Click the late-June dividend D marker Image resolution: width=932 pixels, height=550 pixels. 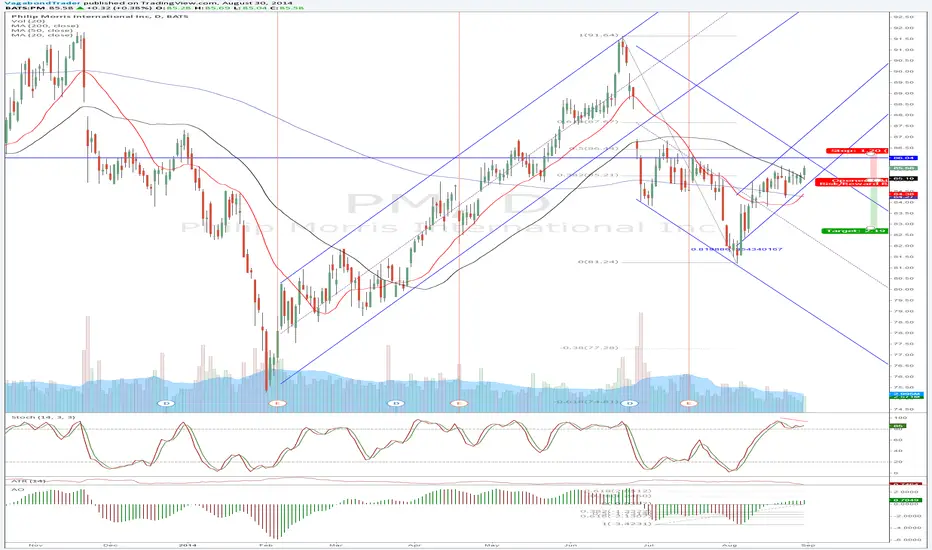630,403
